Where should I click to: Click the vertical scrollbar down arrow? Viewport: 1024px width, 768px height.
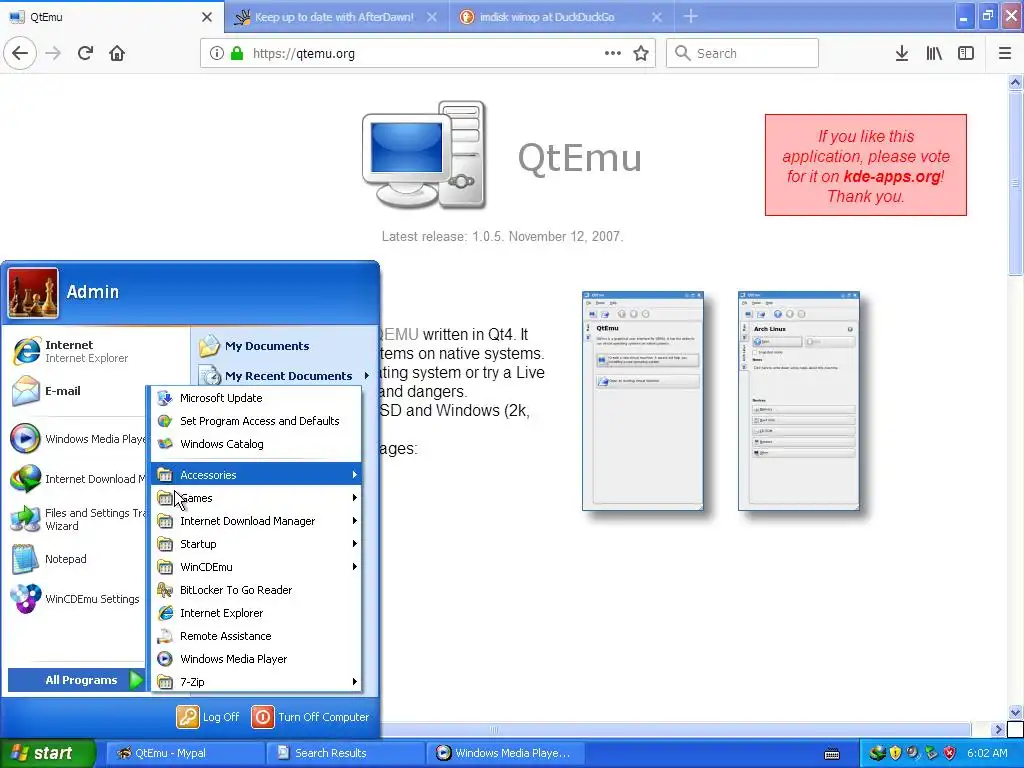coord(1015,712)
